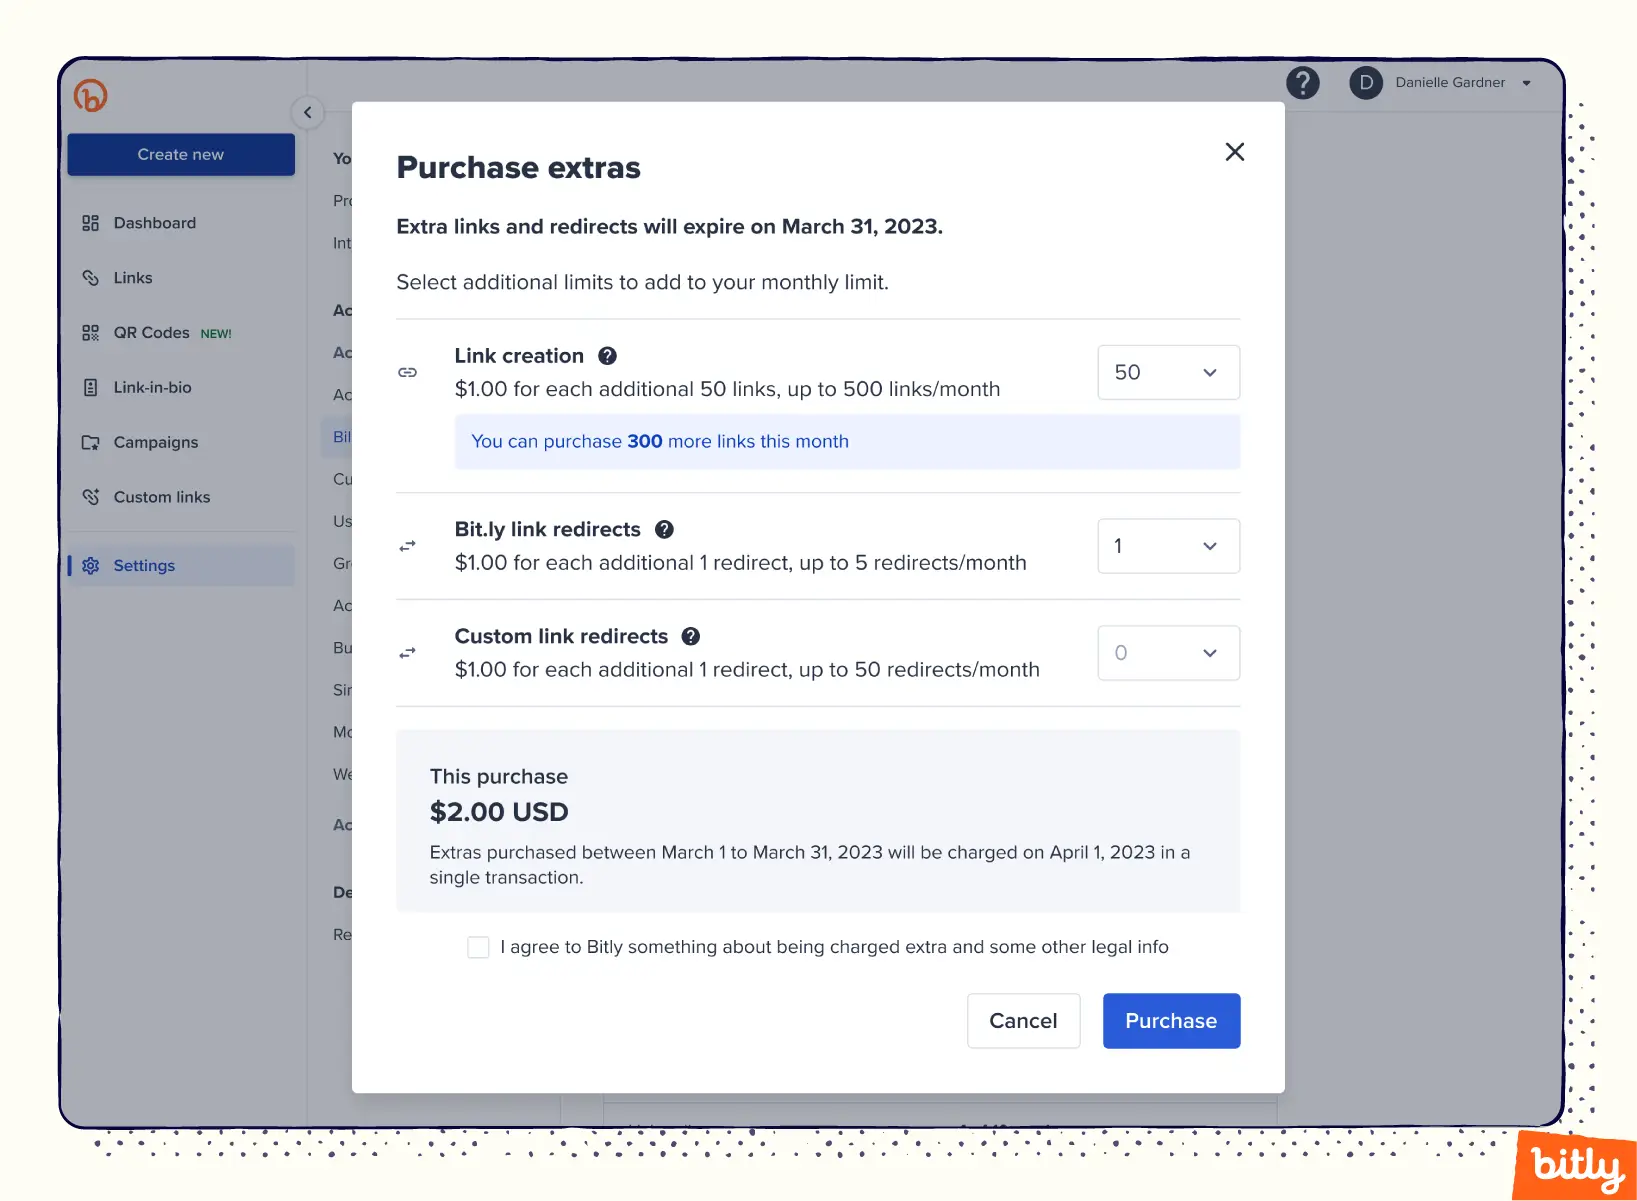Click the Bit.ly link redirects help icon
This screenshot has width=1637, height=1201.
[x=664, y=530]
